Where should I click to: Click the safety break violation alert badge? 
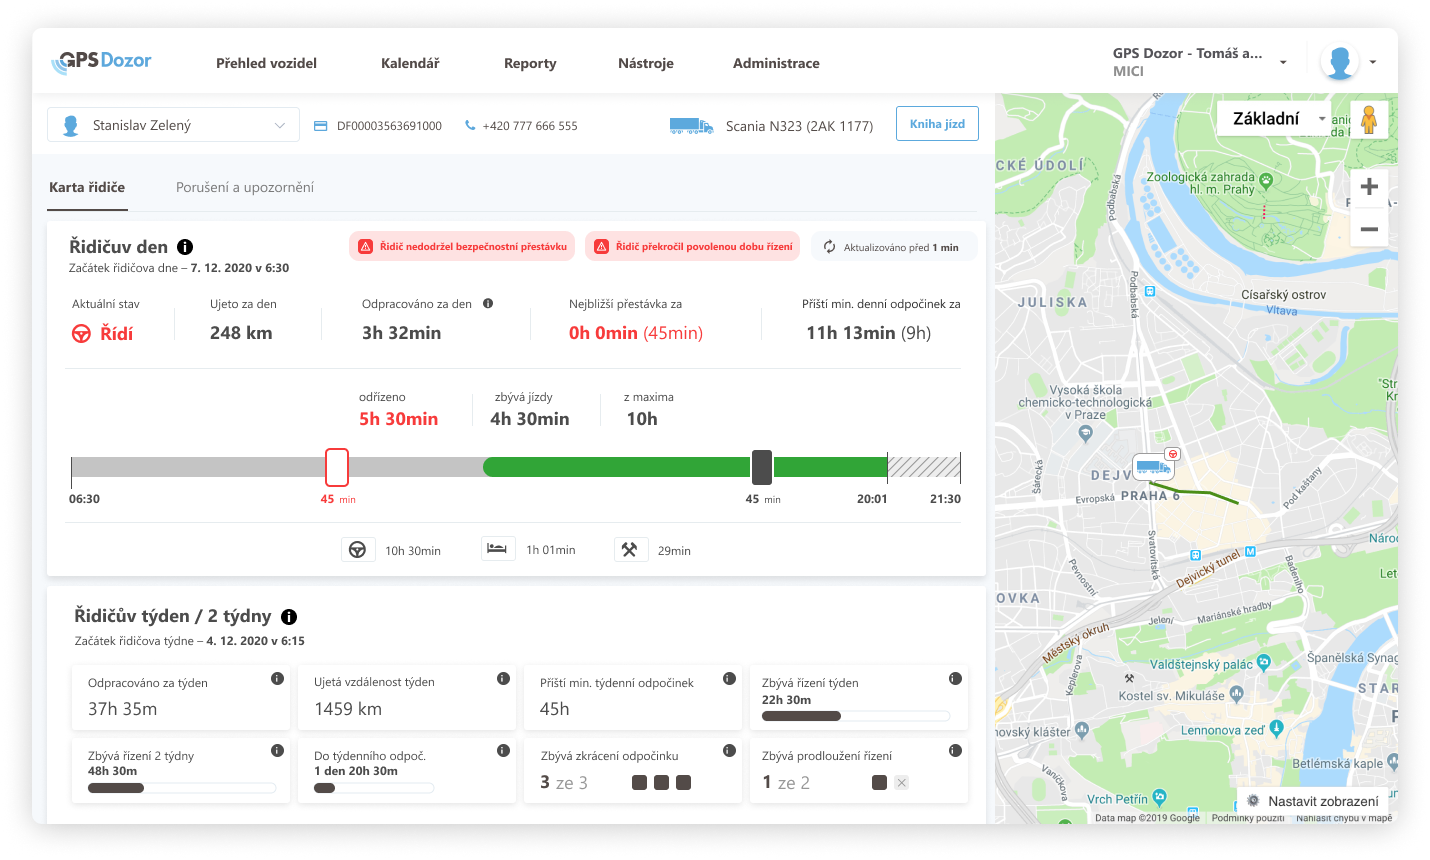click(x=462, y=247)
